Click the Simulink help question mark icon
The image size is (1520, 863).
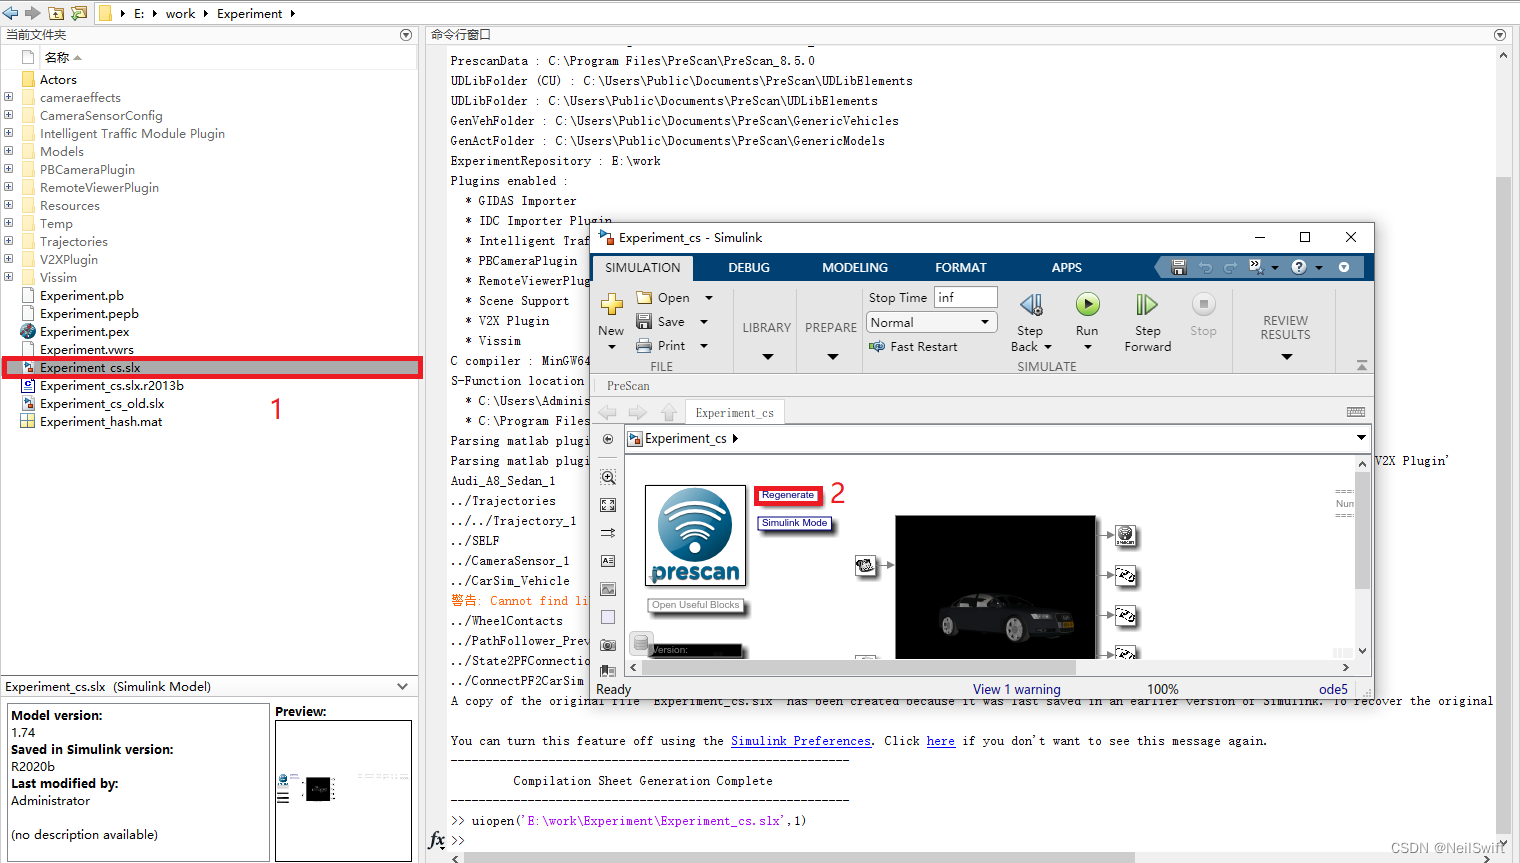pyautogui.click(x=1299, y=267)
